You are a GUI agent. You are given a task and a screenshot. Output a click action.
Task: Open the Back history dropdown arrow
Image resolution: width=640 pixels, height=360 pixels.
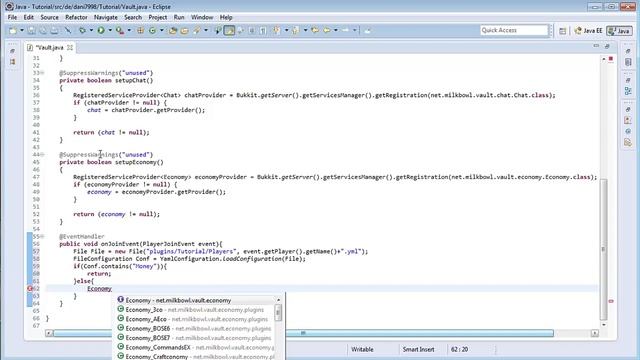(336, 31)
